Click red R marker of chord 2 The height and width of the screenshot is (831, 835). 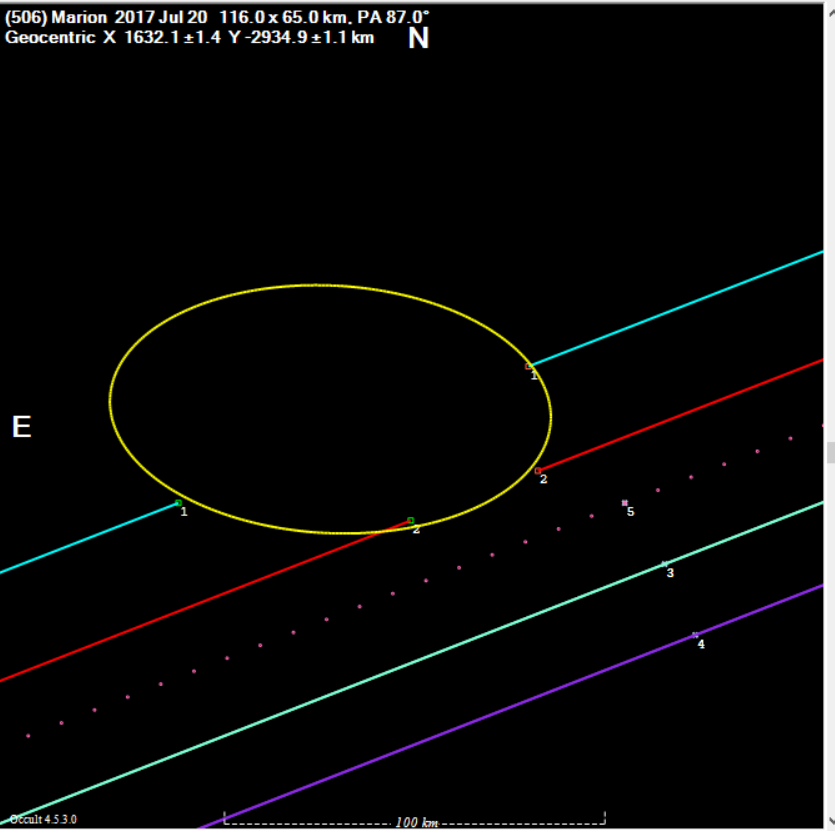(x=538, y=471)
